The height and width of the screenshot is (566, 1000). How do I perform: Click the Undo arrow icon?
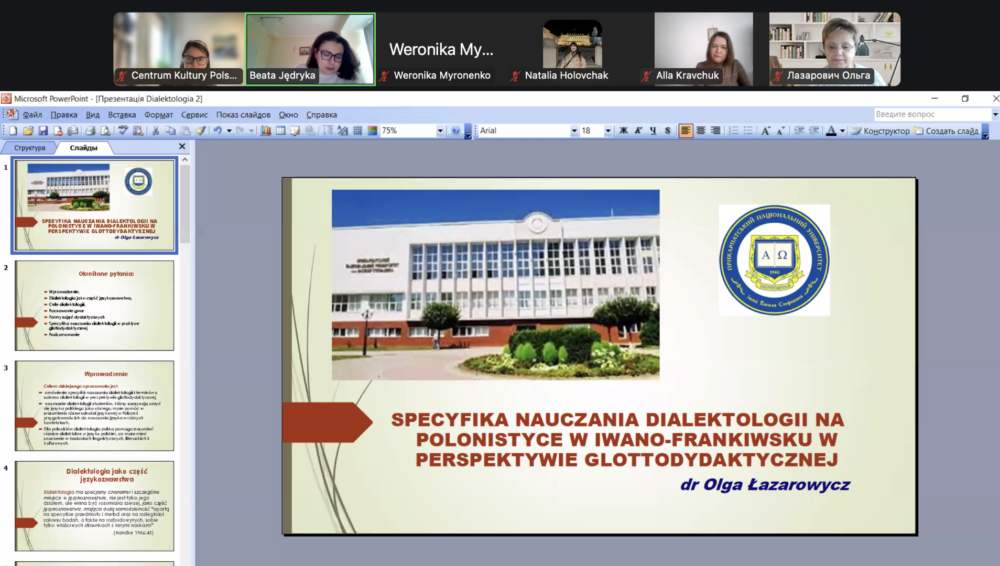217,131
